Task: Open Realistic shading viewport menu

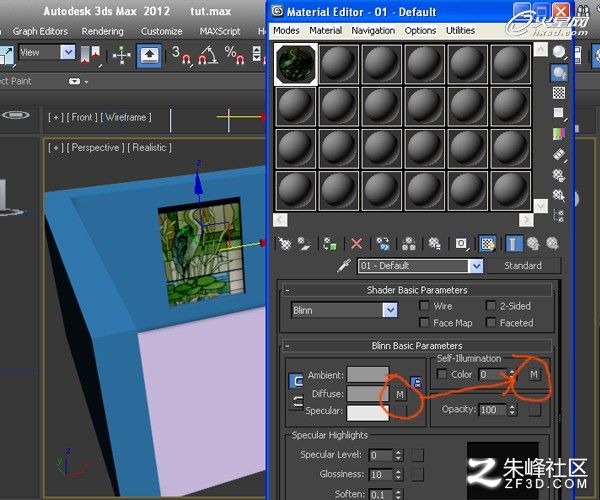Action: 149,148
